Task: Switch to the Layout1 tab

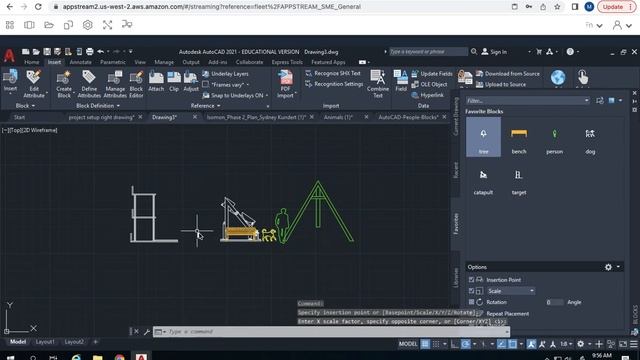Action: point(45,342)
